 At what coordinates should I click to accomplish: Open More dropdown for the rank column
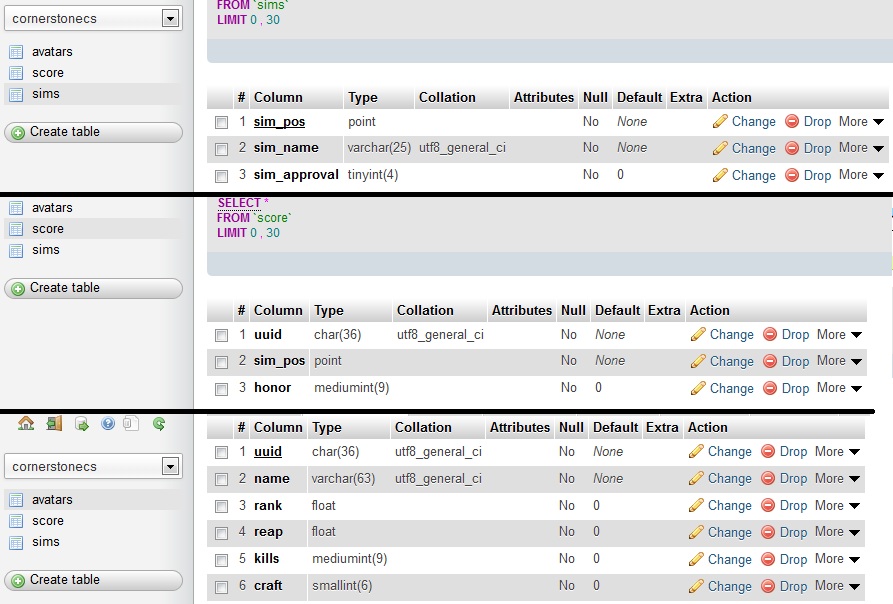[839, 505]
